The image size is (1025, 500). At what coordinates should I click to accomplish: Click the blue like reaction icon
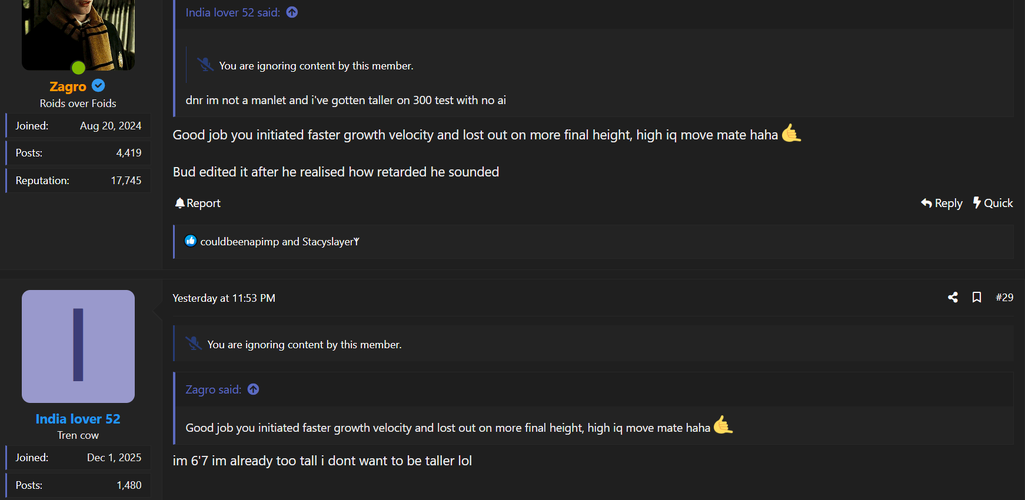point(190,241)
